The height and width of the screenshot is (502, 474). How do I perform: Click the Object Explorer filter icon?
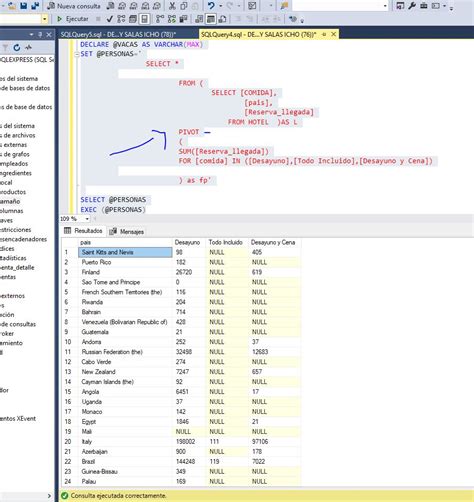(5, 48)
